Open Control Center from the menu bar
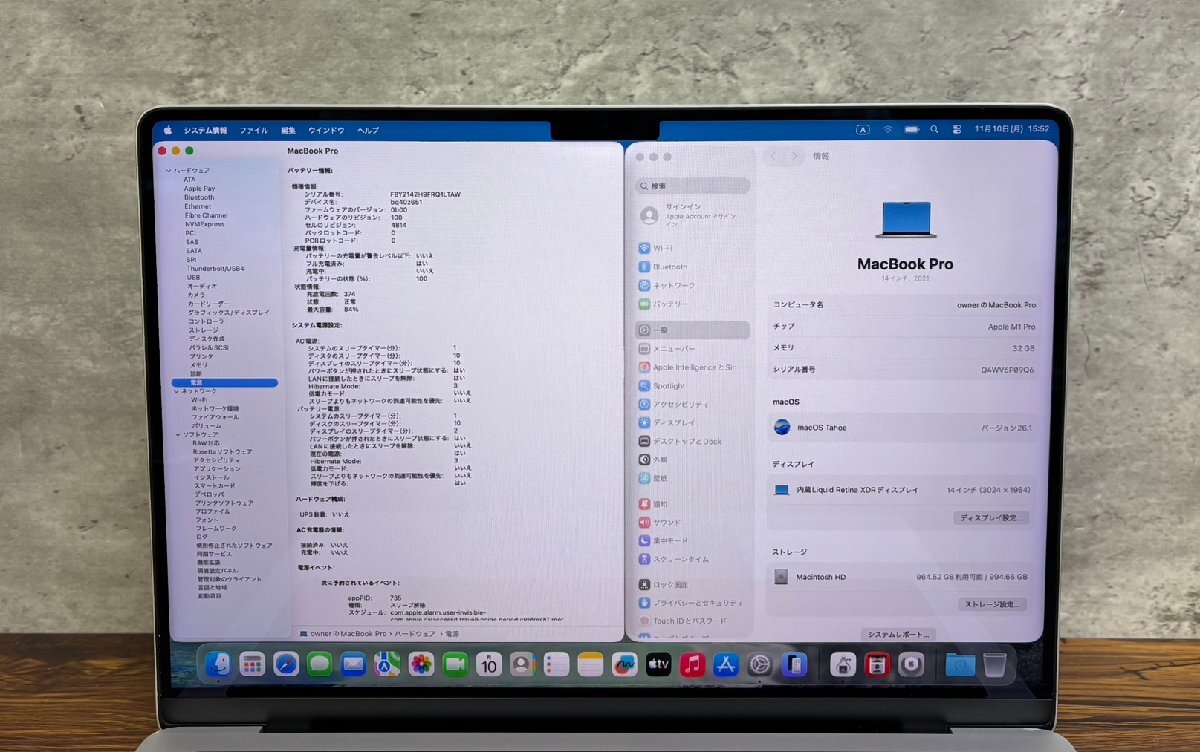Image resolution: width=1200 pixels, height=752 pixels. tap(957, 129)
